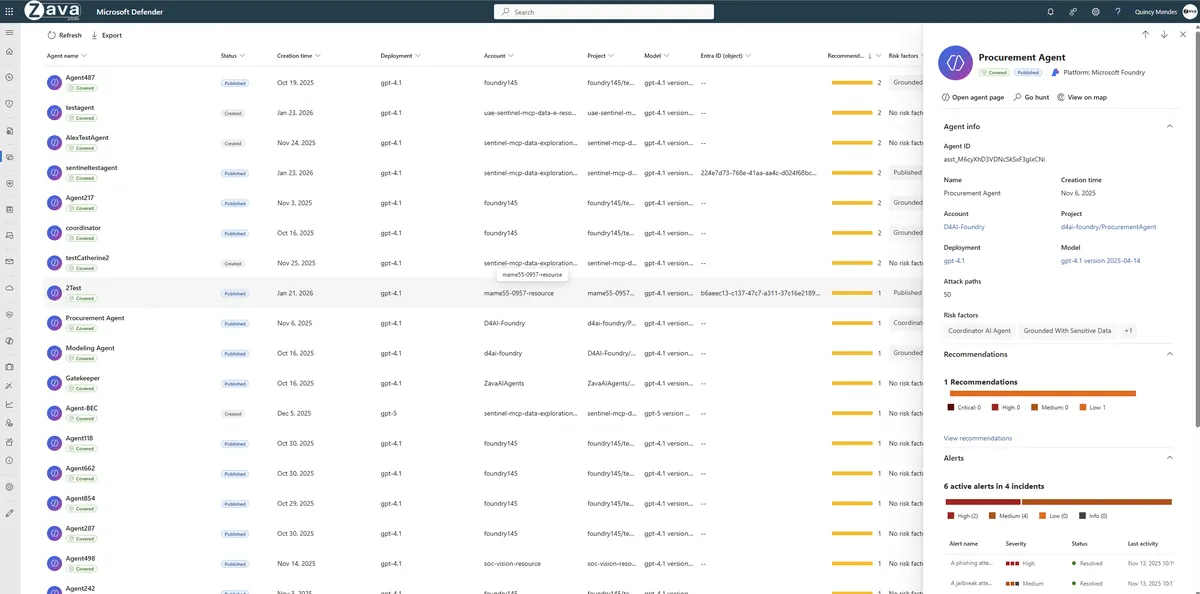Viewport: 1200px width, 594px height.
Task: Click into the Search field
Action: tap(604, 12)
